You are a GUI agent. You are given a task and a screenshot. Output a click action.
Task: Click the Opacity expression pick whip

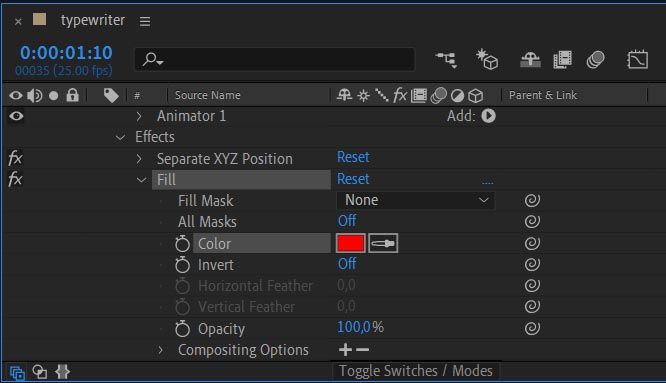[x=532, y=328]
